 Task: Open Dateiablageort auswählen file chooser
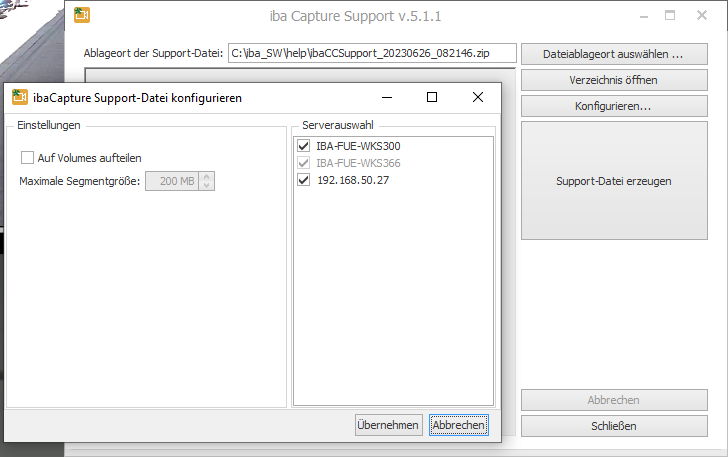[x=615, y=53]
